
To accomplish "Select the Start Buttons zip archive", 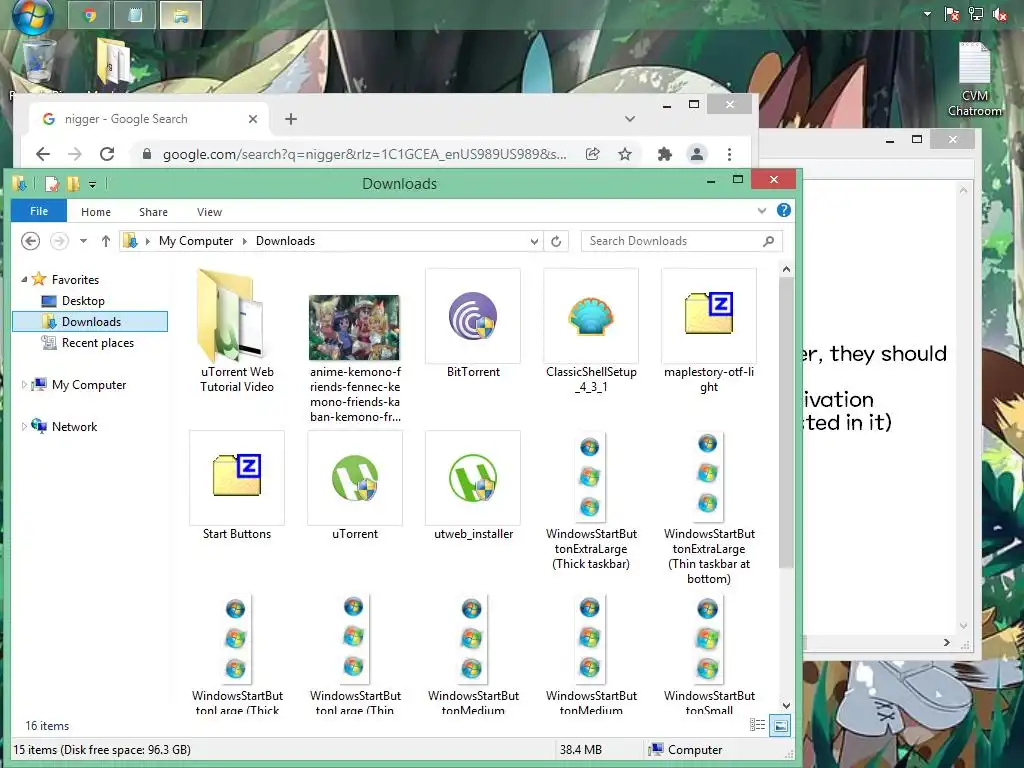I will (236, 478).
